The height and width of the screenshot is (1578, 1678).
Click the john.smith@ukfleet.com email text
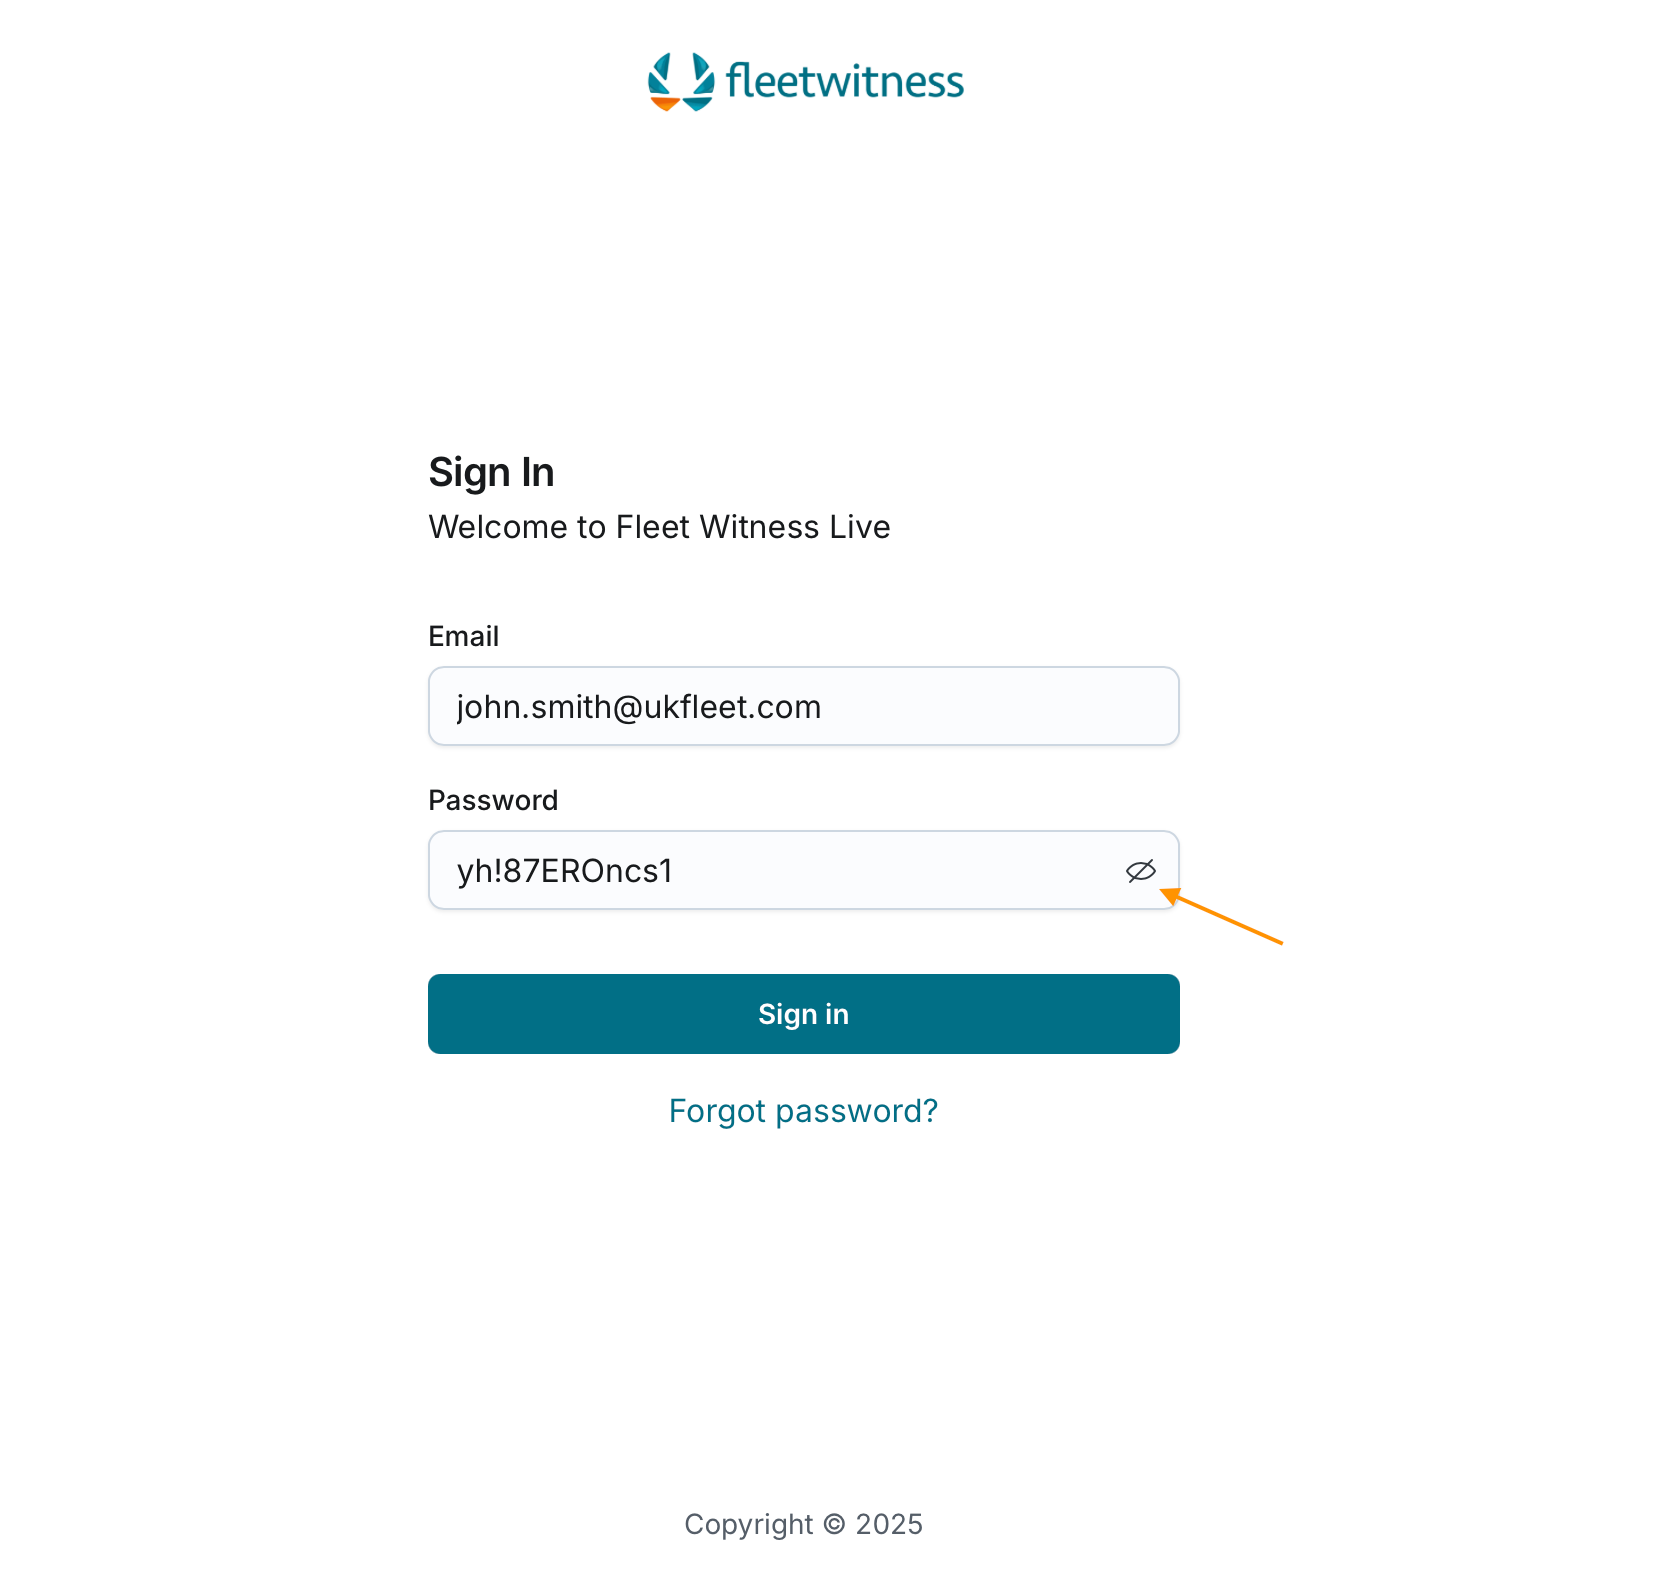[638, 707]
